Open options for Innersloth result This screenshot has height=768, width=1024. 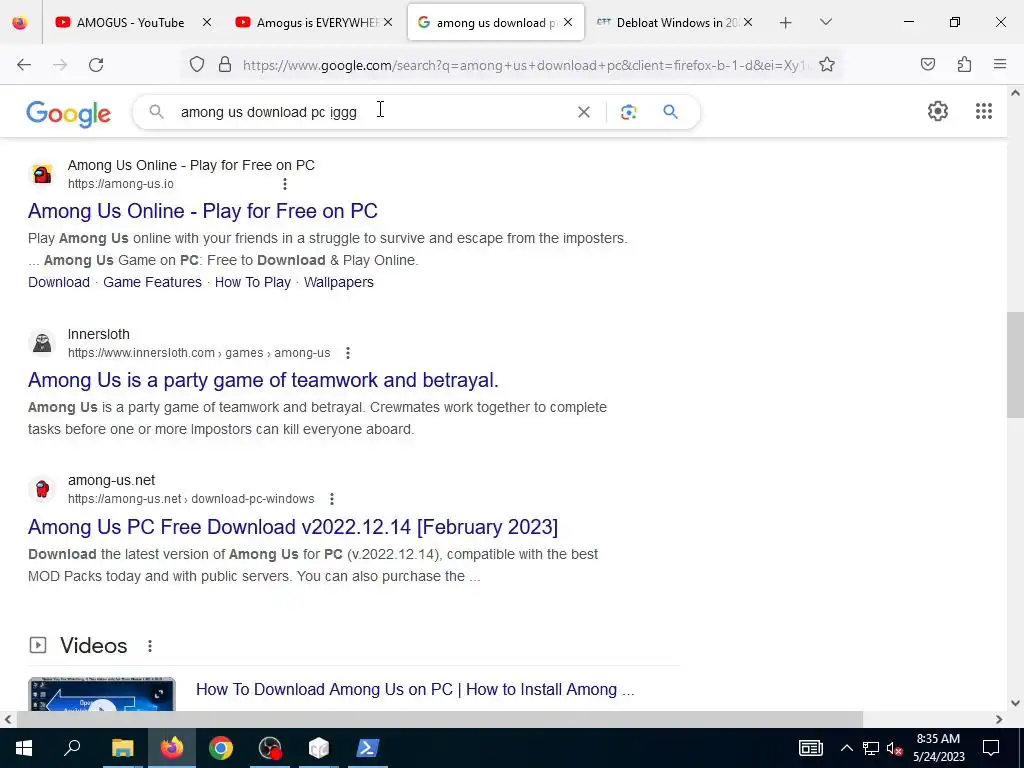(x=348, y=353)
